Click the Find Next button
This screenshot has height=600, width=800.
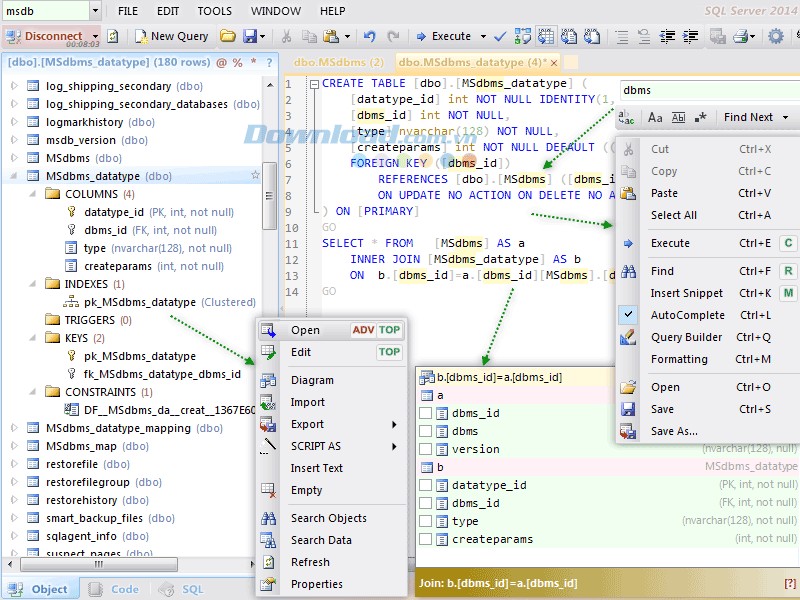(748, 117)
